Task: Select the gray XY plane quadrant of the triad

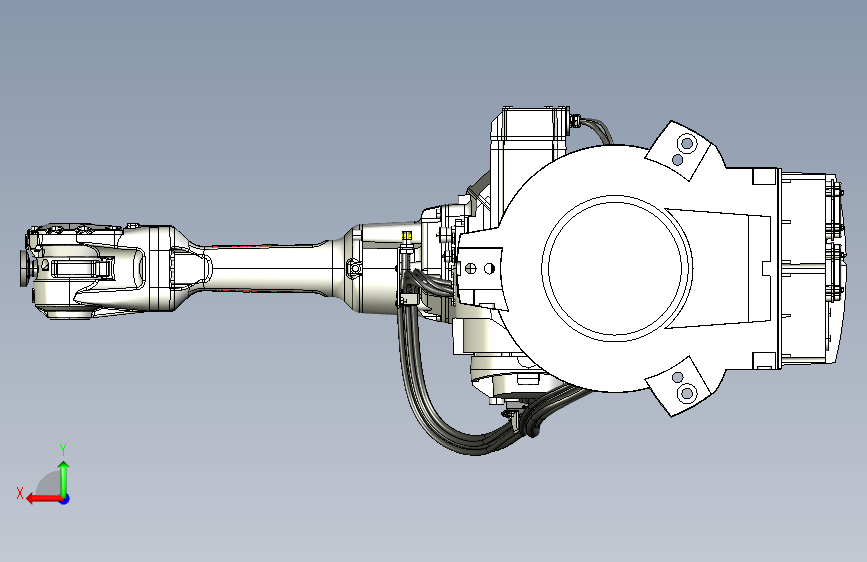Action: click(49, 483)
